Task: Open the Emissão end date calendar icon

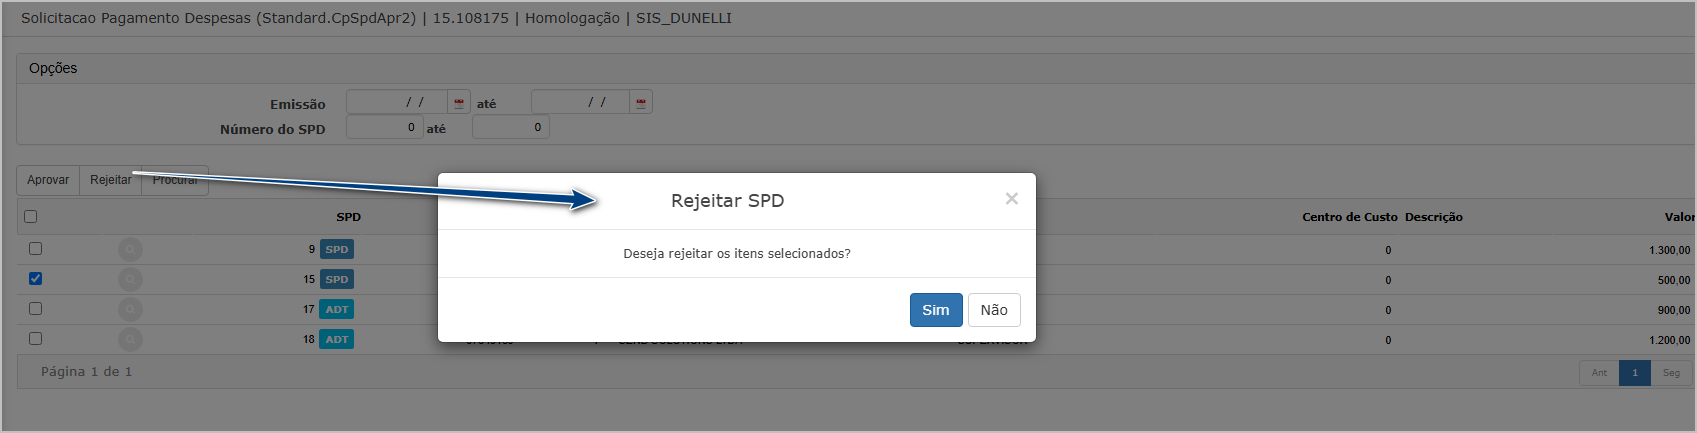Action: (641, 103)
